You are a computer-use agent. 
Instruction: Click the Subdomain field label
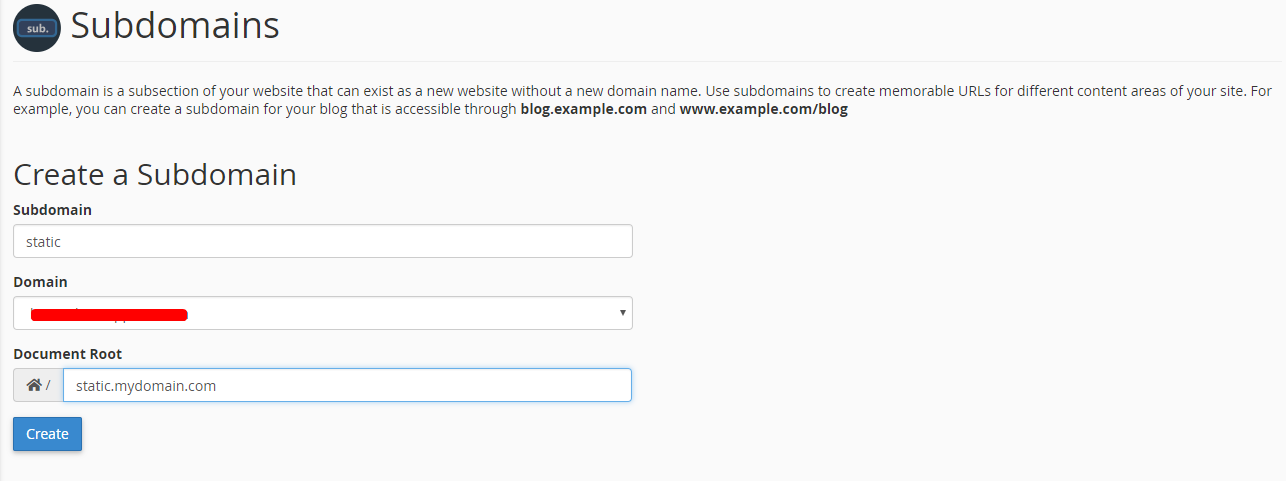[x=52, y=210]
